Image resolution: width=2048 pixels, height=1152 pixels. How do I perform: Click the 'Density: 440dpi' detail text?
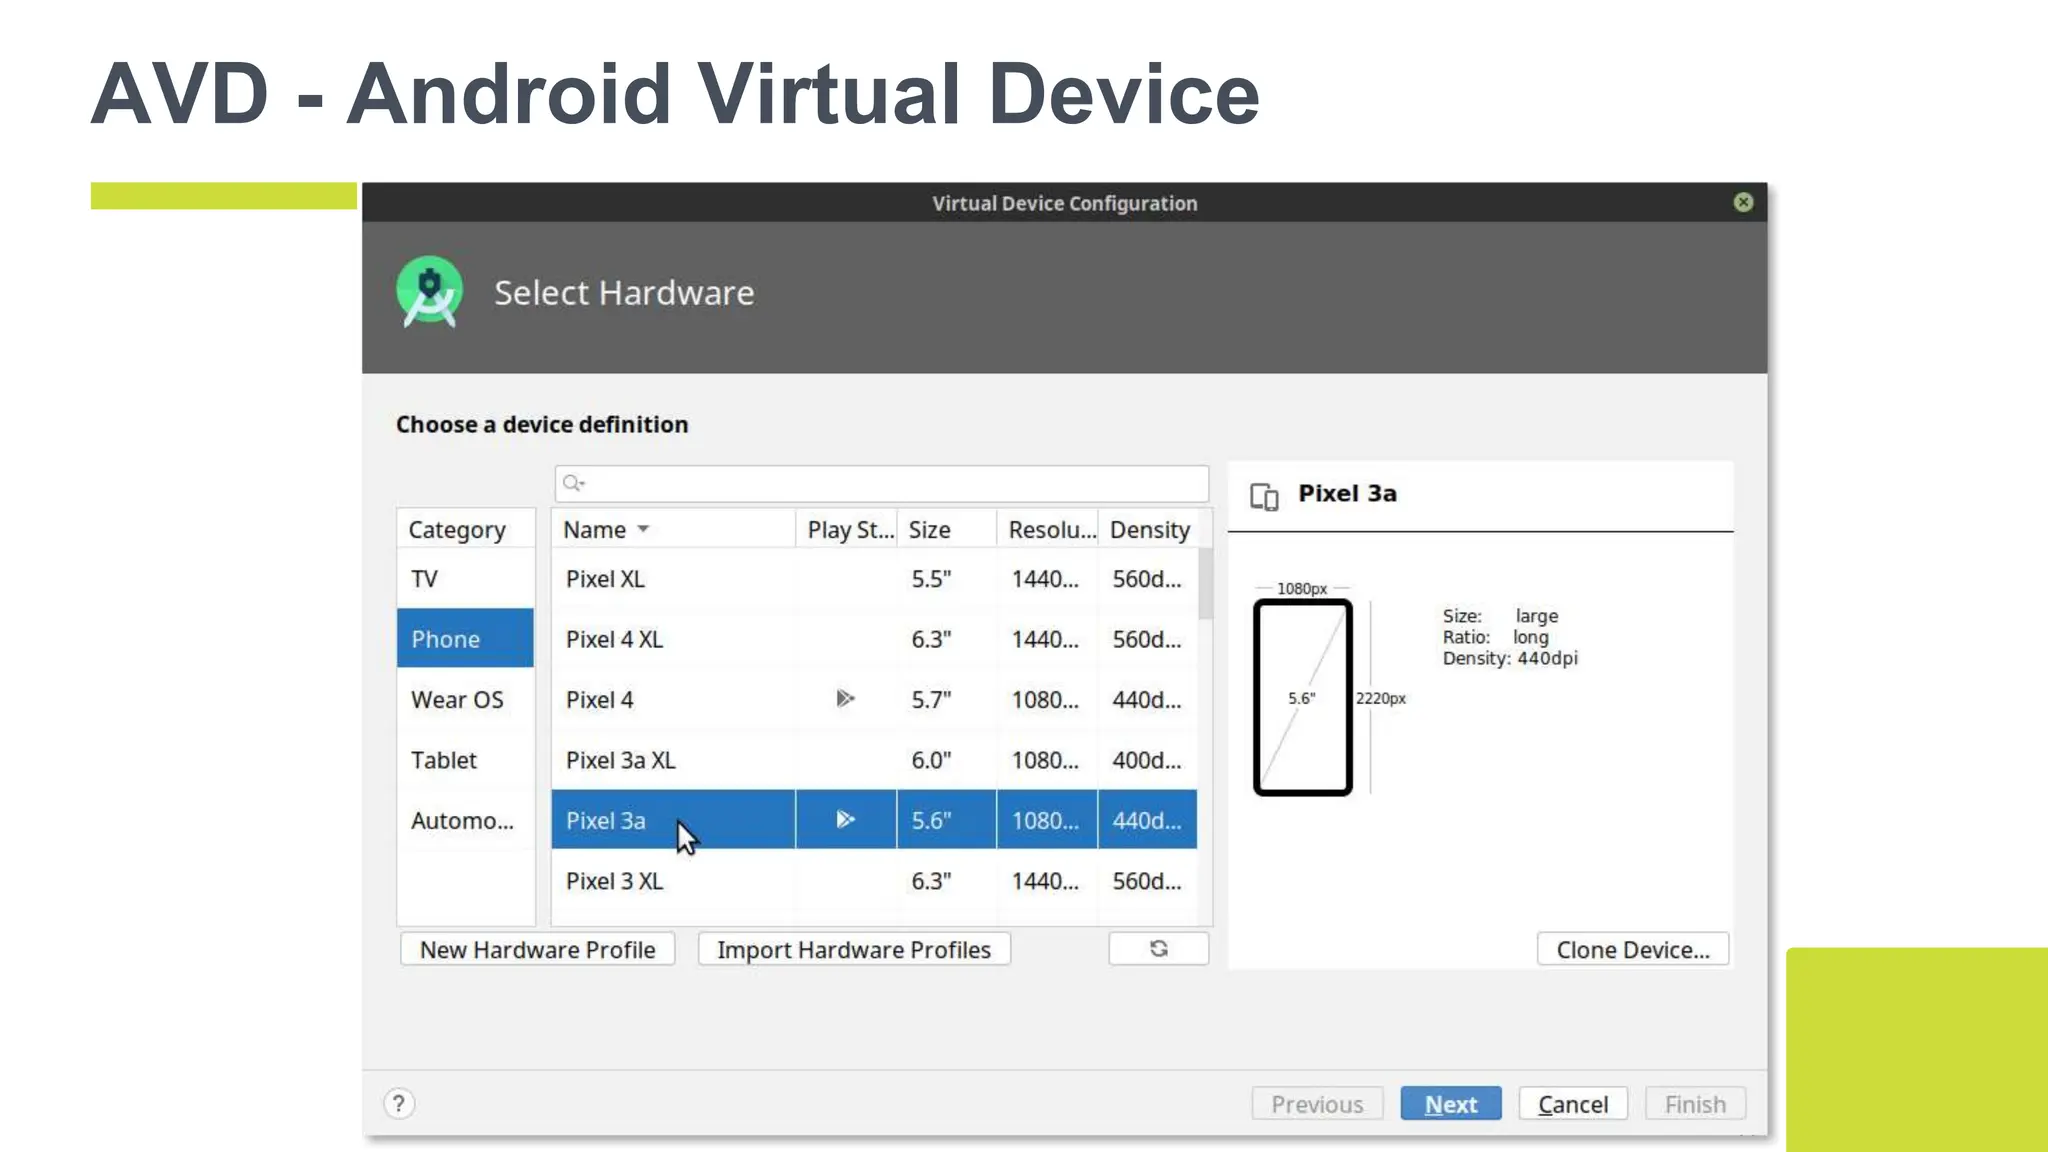(x=1510, y=658)
